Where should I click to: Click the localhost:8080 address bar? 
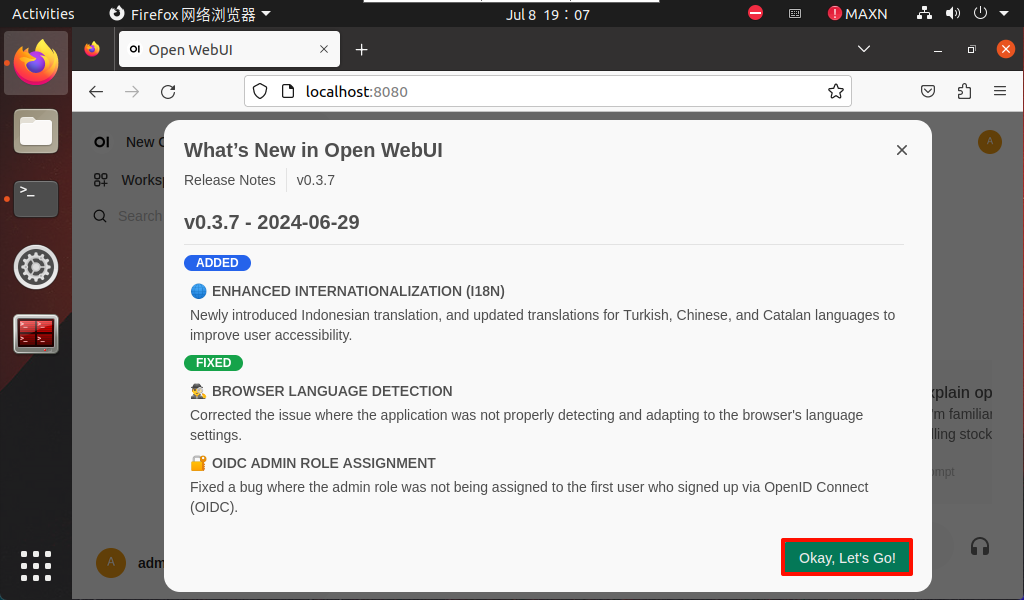coord(540,92)
